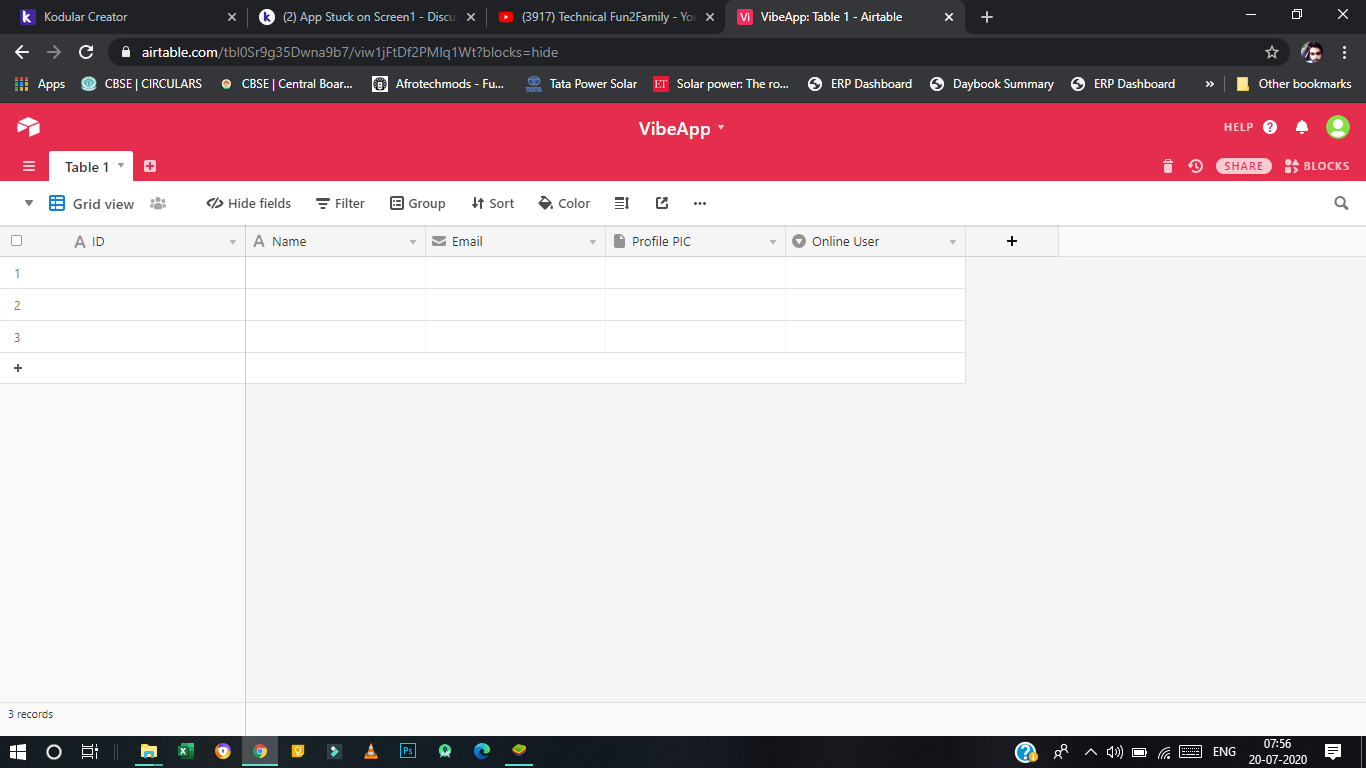Click the Share button
The image size is (1366, 768).
point(1244,166)
